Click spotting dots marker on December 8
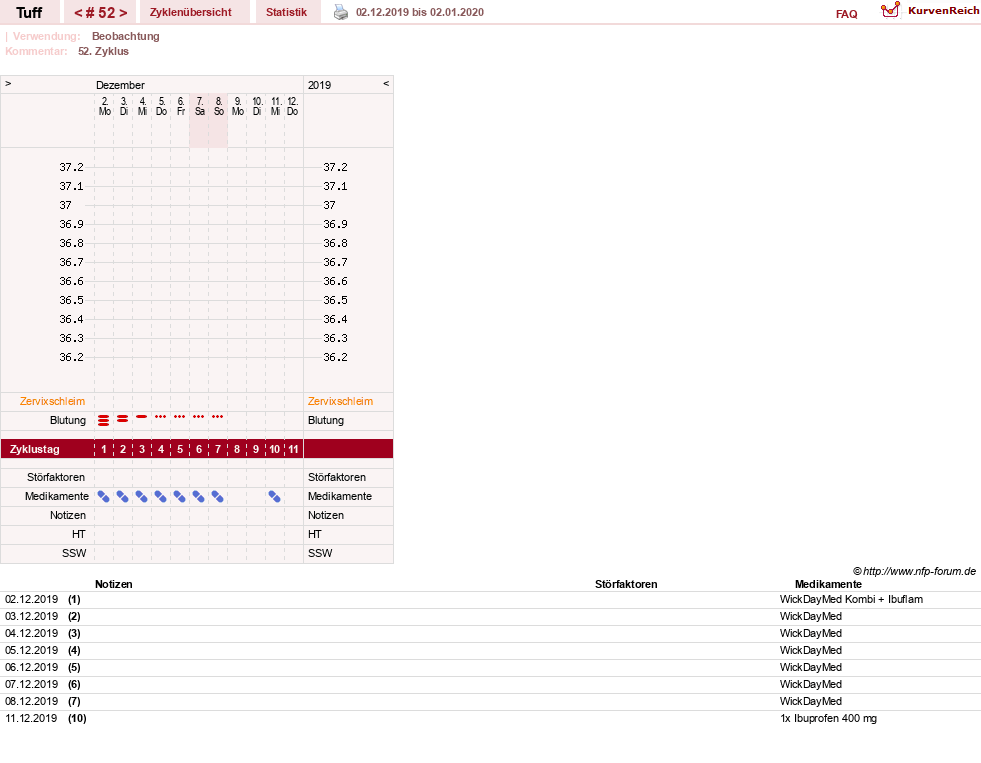The height and width of the screenshot is (763, 981). coord(218,417)
